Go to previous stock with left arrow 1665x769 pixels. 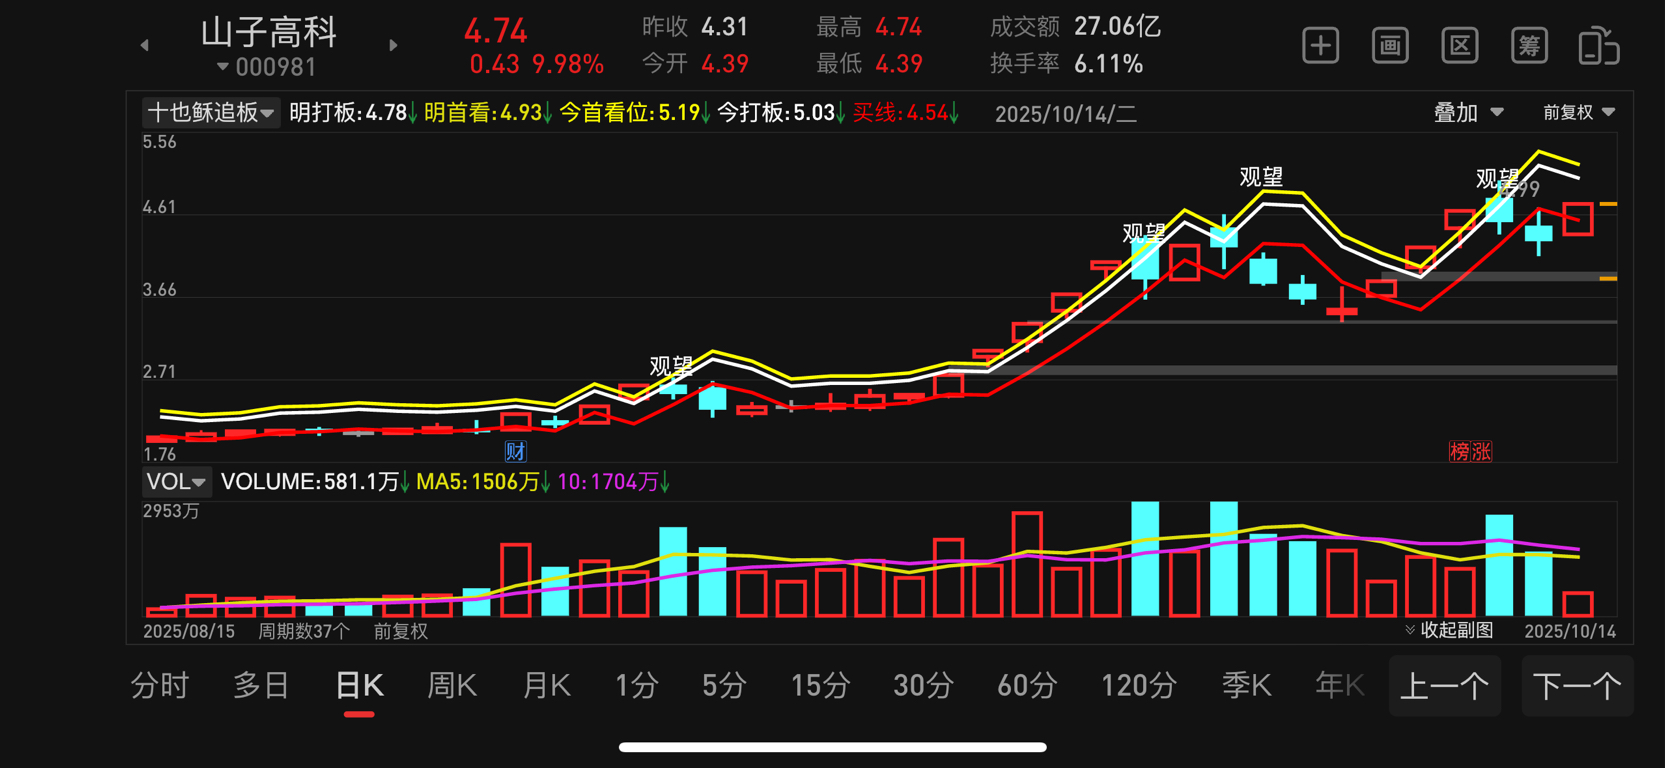[145, 45]
